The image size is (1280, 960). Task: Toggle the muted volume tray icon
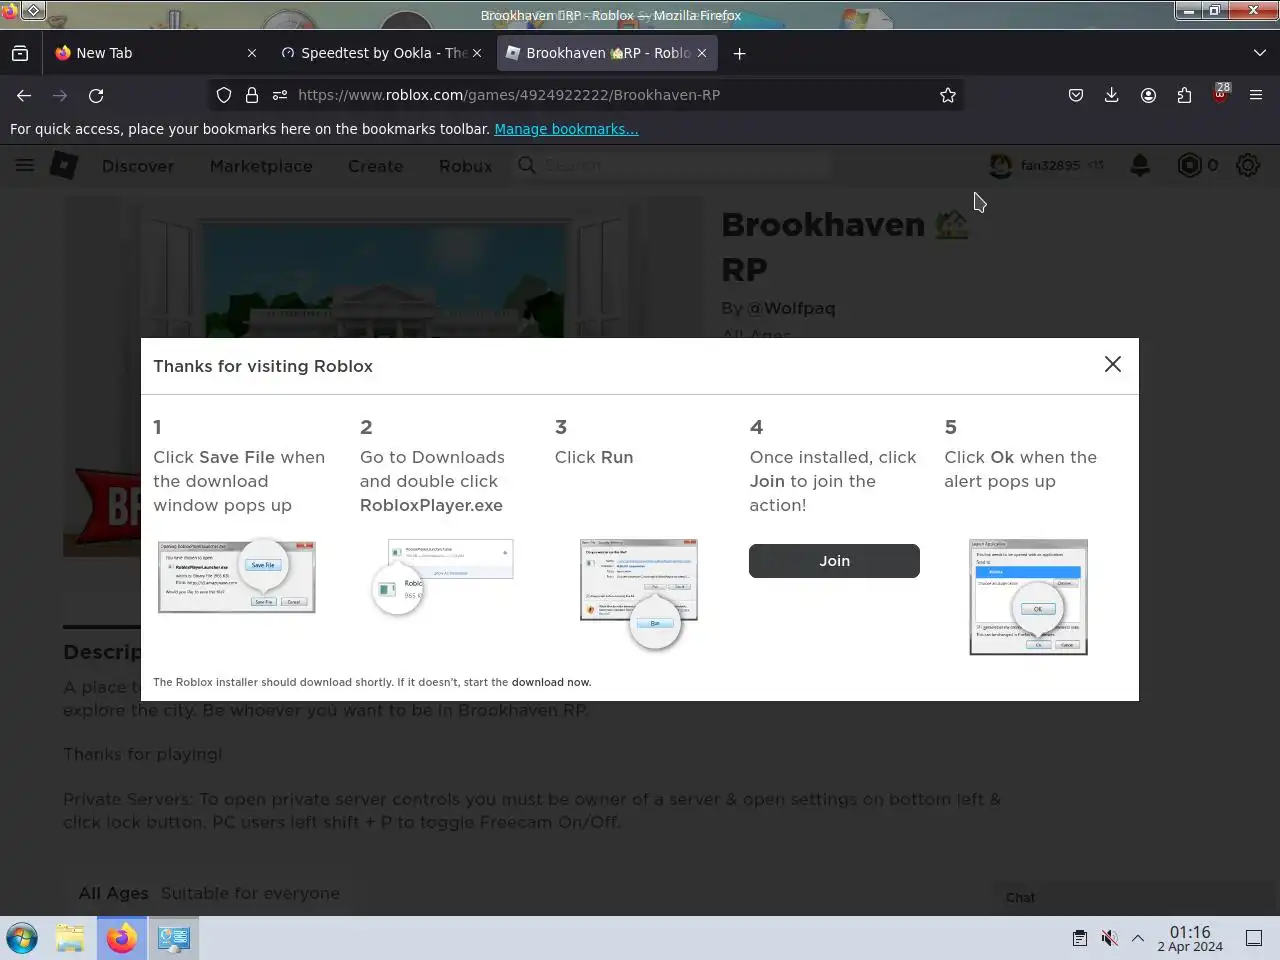[x=1109, y=938]
